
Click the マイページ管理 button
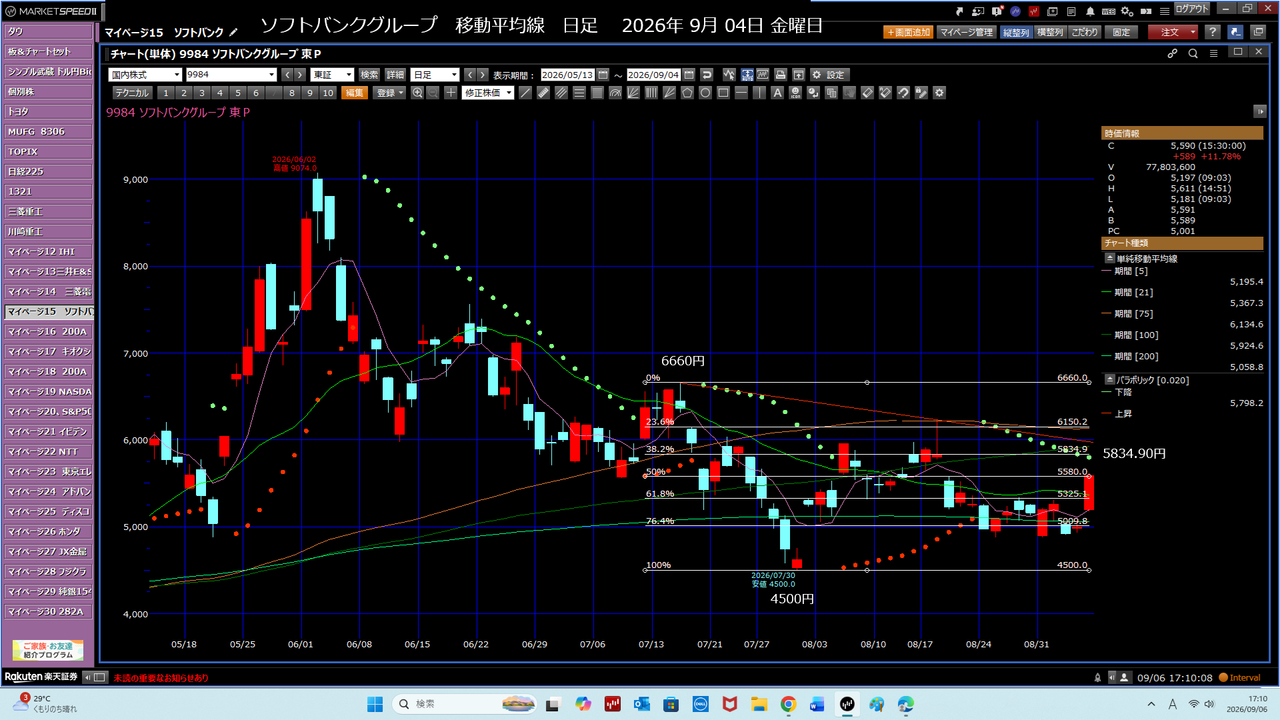tap(966, 32)
